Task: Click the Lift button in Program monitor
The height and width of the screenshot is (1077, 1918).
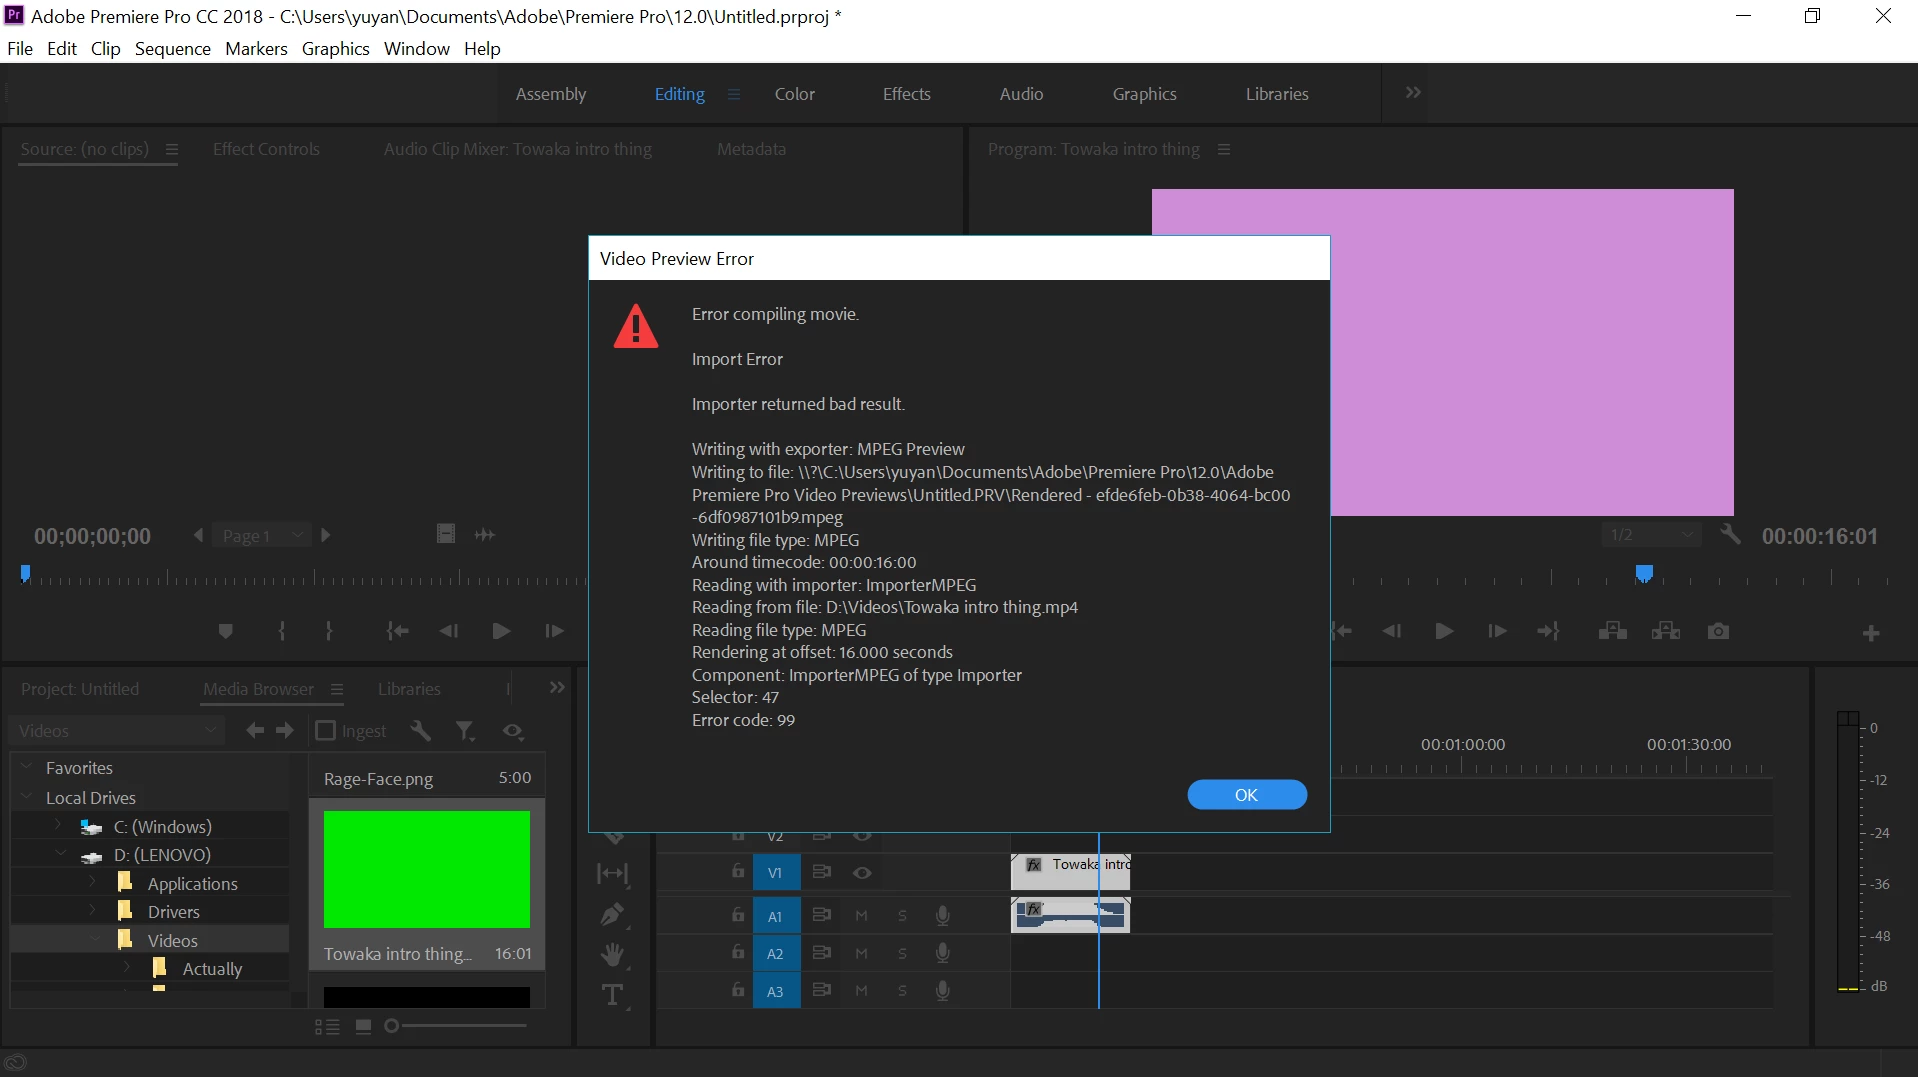Action: 1612,631
